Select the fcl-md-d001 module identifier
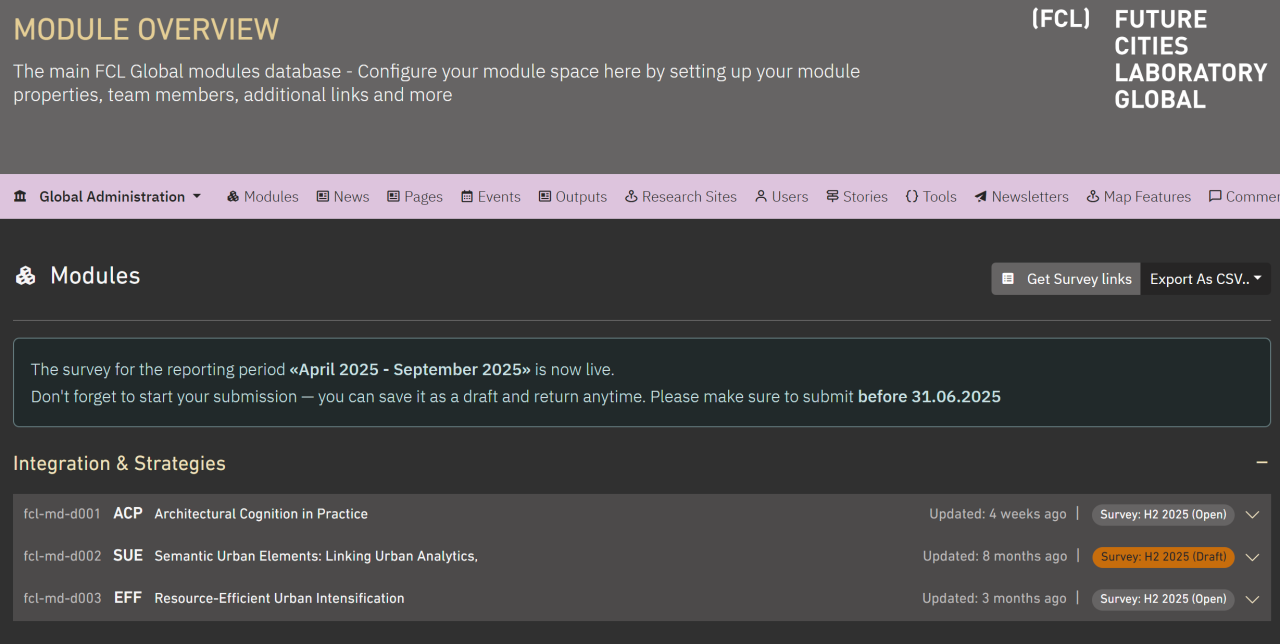Image resolution: width=1280 pixels, height=644 pixels. 61,514
